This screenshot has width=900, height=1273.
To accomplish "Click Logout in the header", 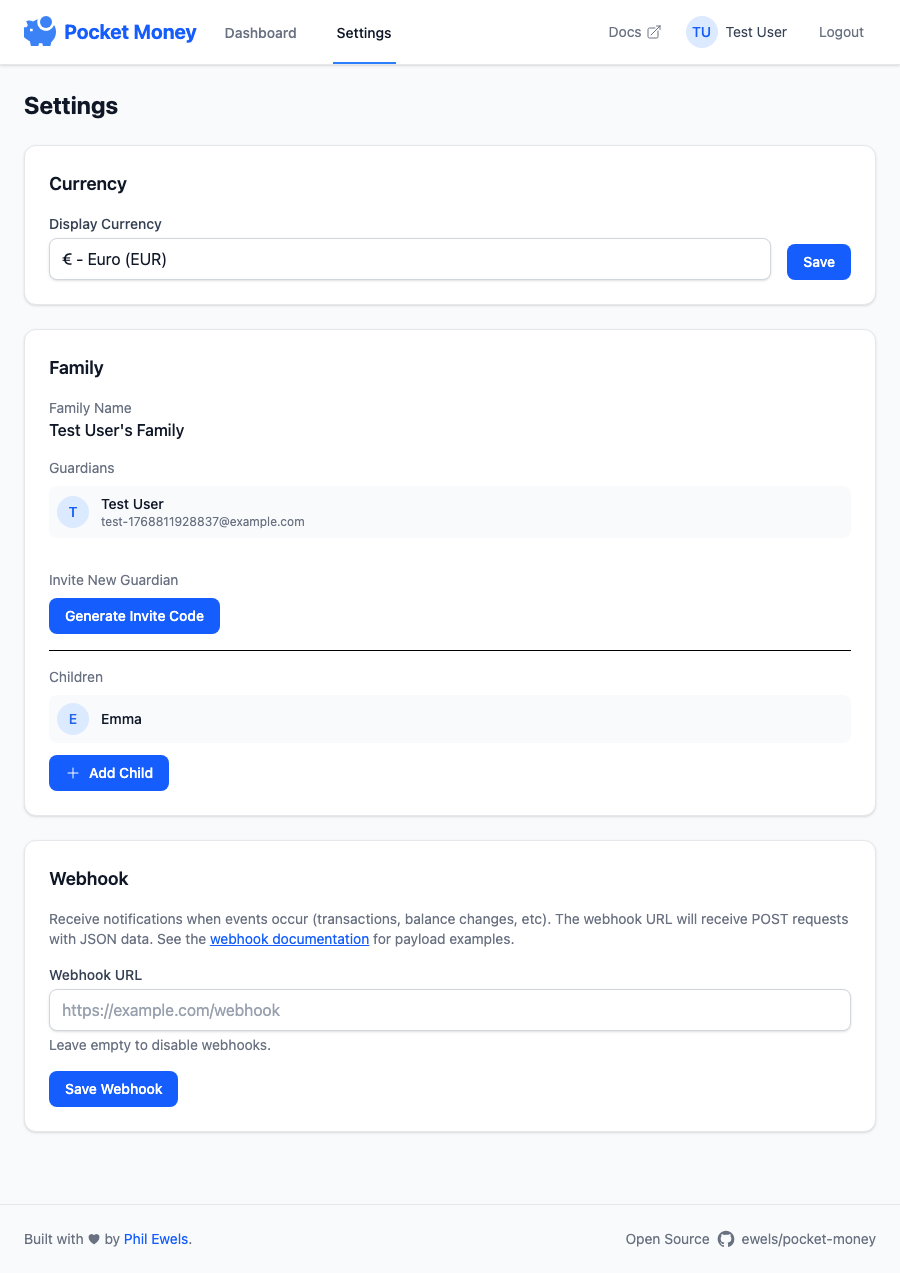I will click(840, 32).
